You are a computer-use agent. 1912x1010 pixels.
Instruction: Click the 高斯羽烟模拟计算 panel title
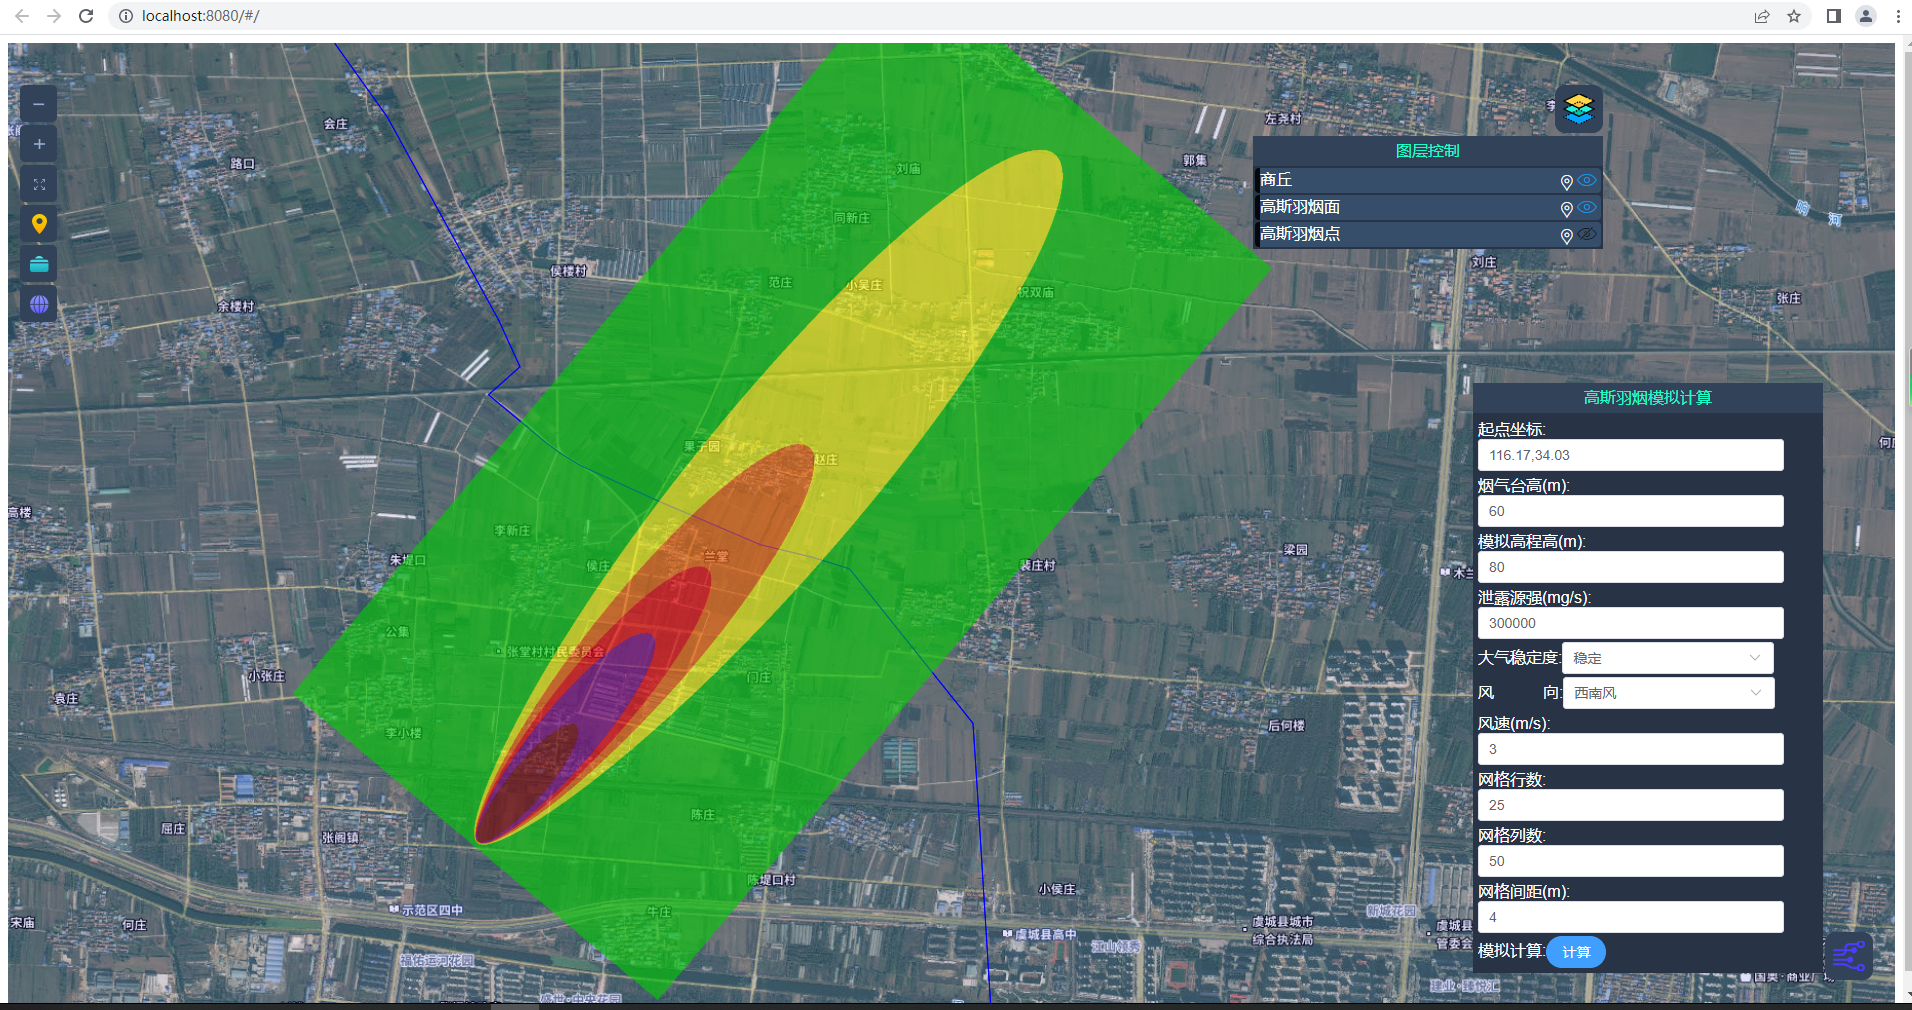click(x=1647, y=398)
